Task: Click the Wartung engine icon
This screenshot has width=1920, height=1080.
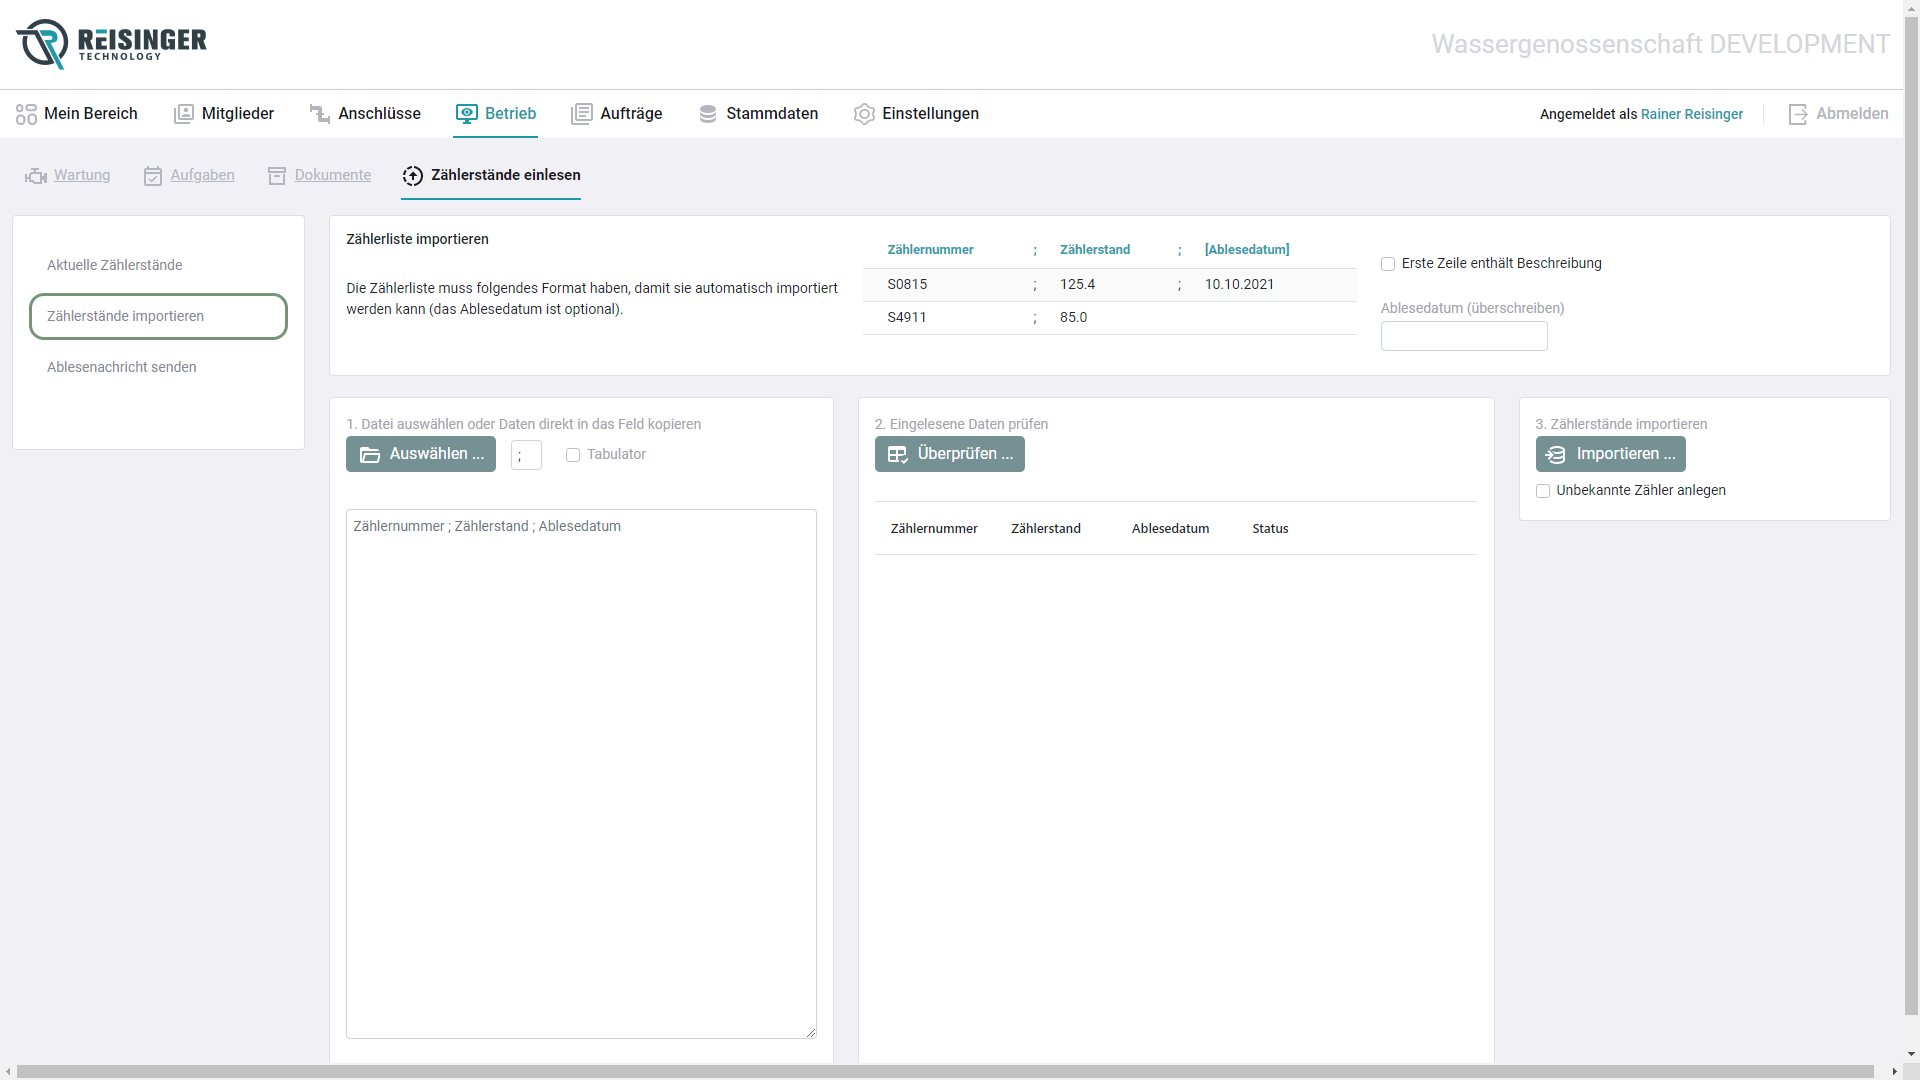Action: tap(36, 176)
